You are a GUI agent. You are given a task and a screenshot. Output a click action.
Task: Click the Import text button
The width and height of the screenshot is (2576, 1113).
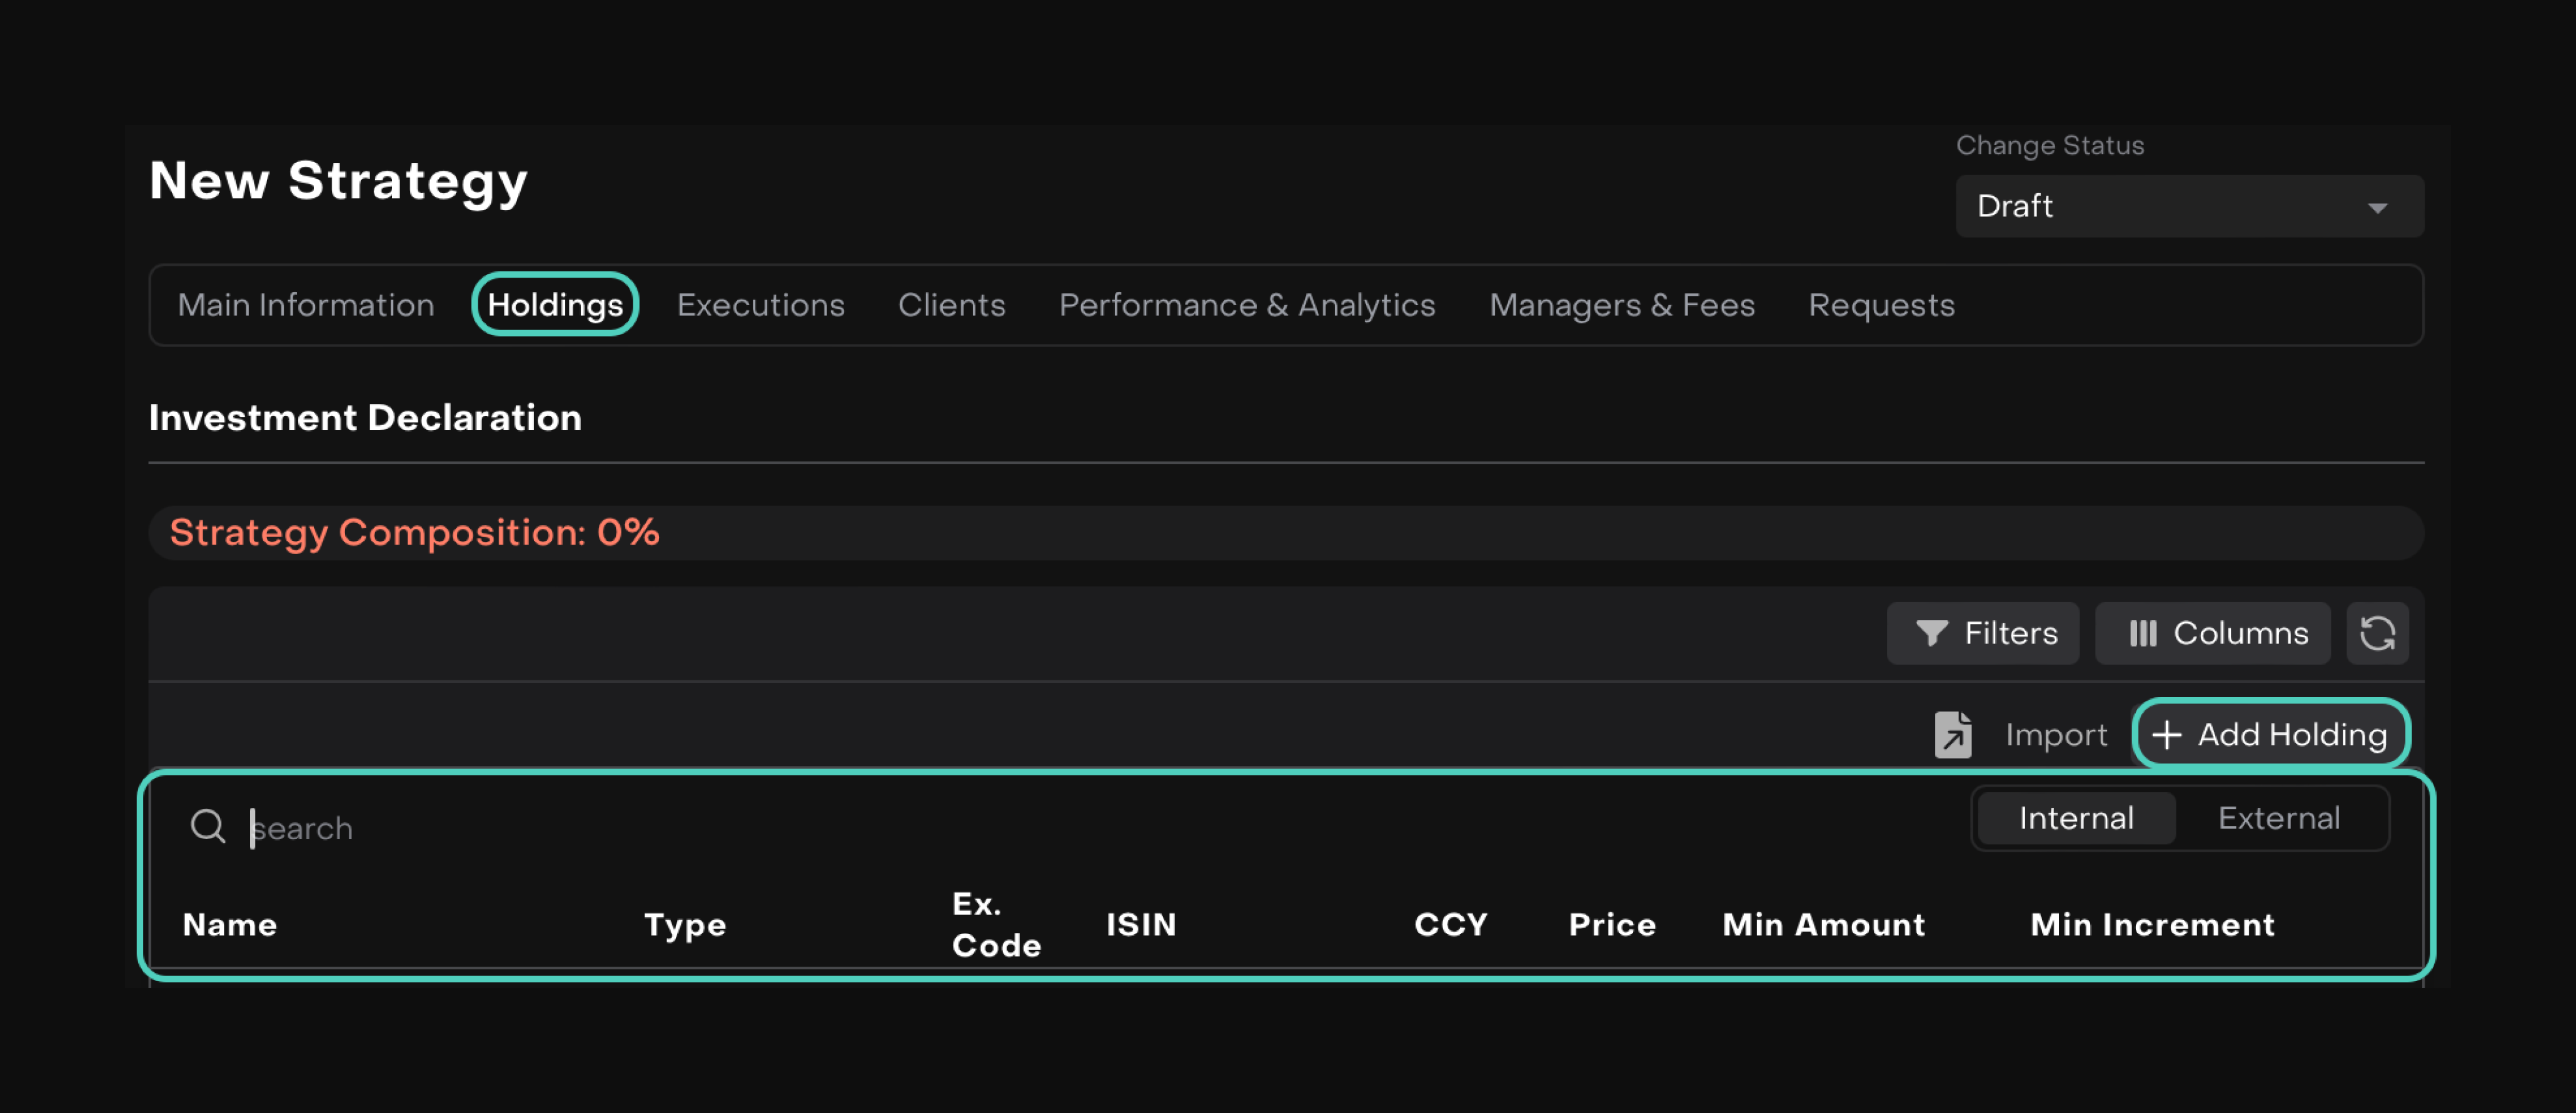coord(2056,735)
